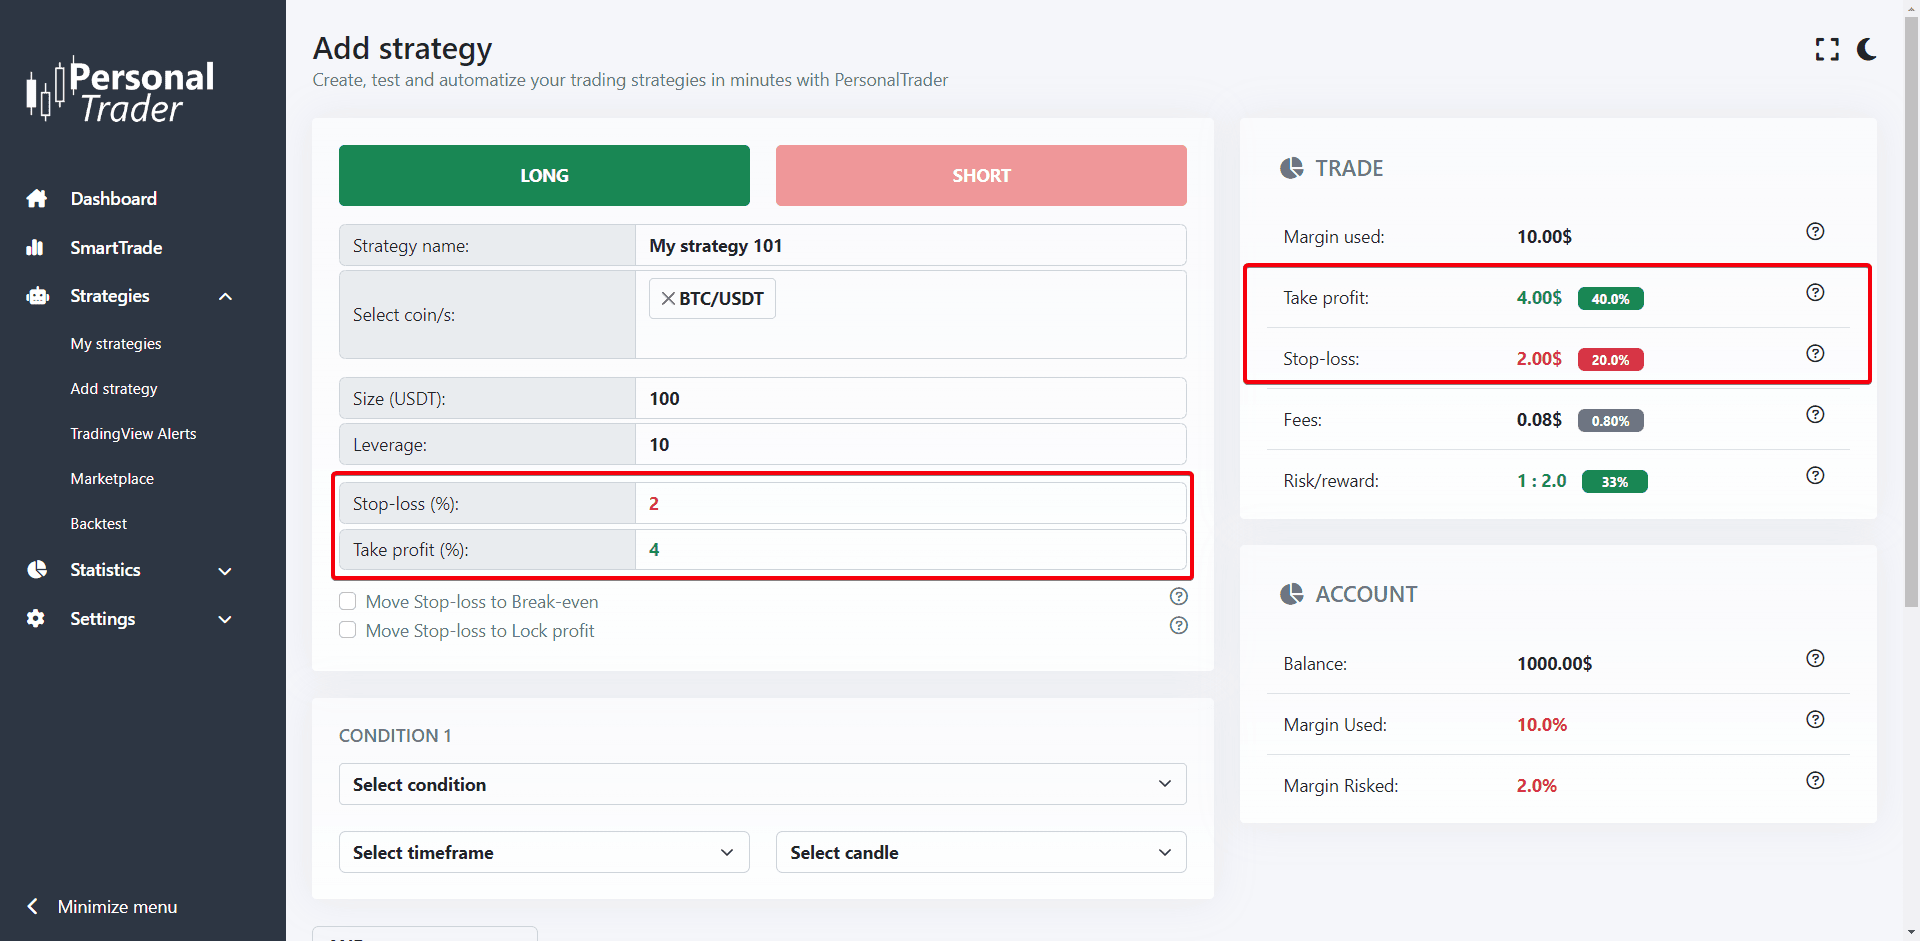The height and width of the screenshot is (941, 1920).
Task: Open the Backtest menu item
Action: [98, 524]
